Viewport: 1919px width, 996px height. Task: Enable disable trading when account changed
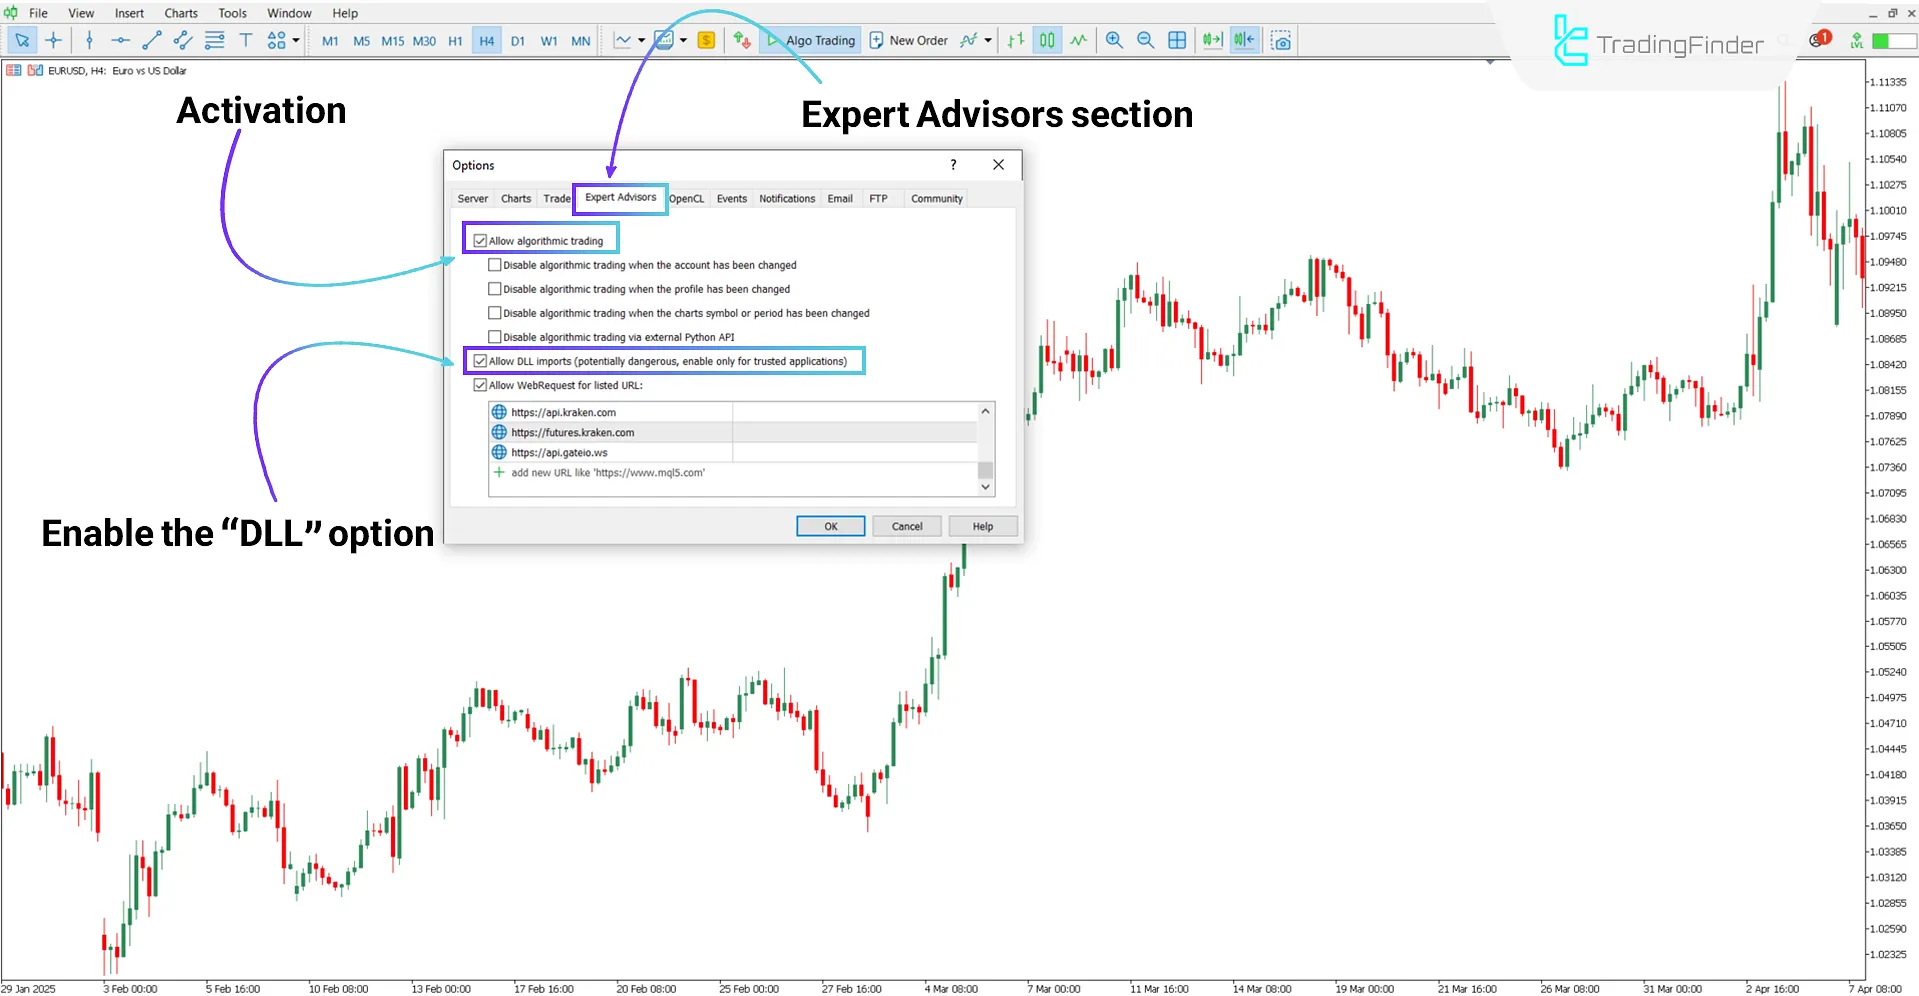coord(495,265)
